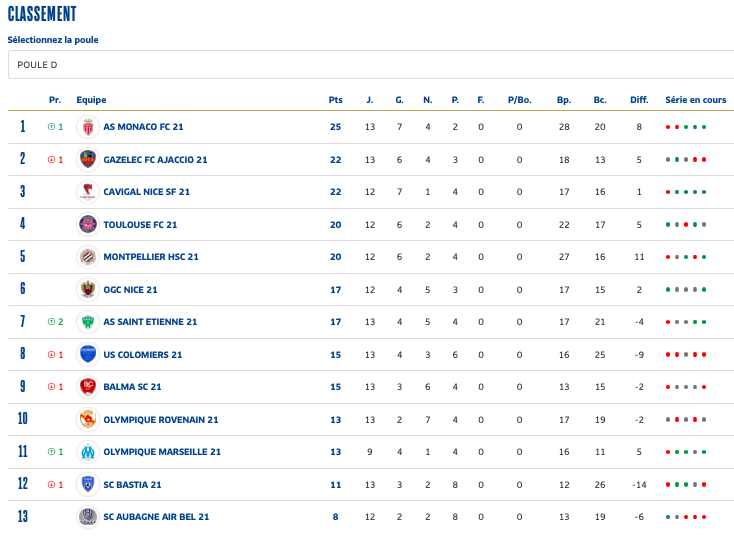734x537 pixels.
Task: Click AS Monaco's recent form dots
Action: tap(686, 127)
